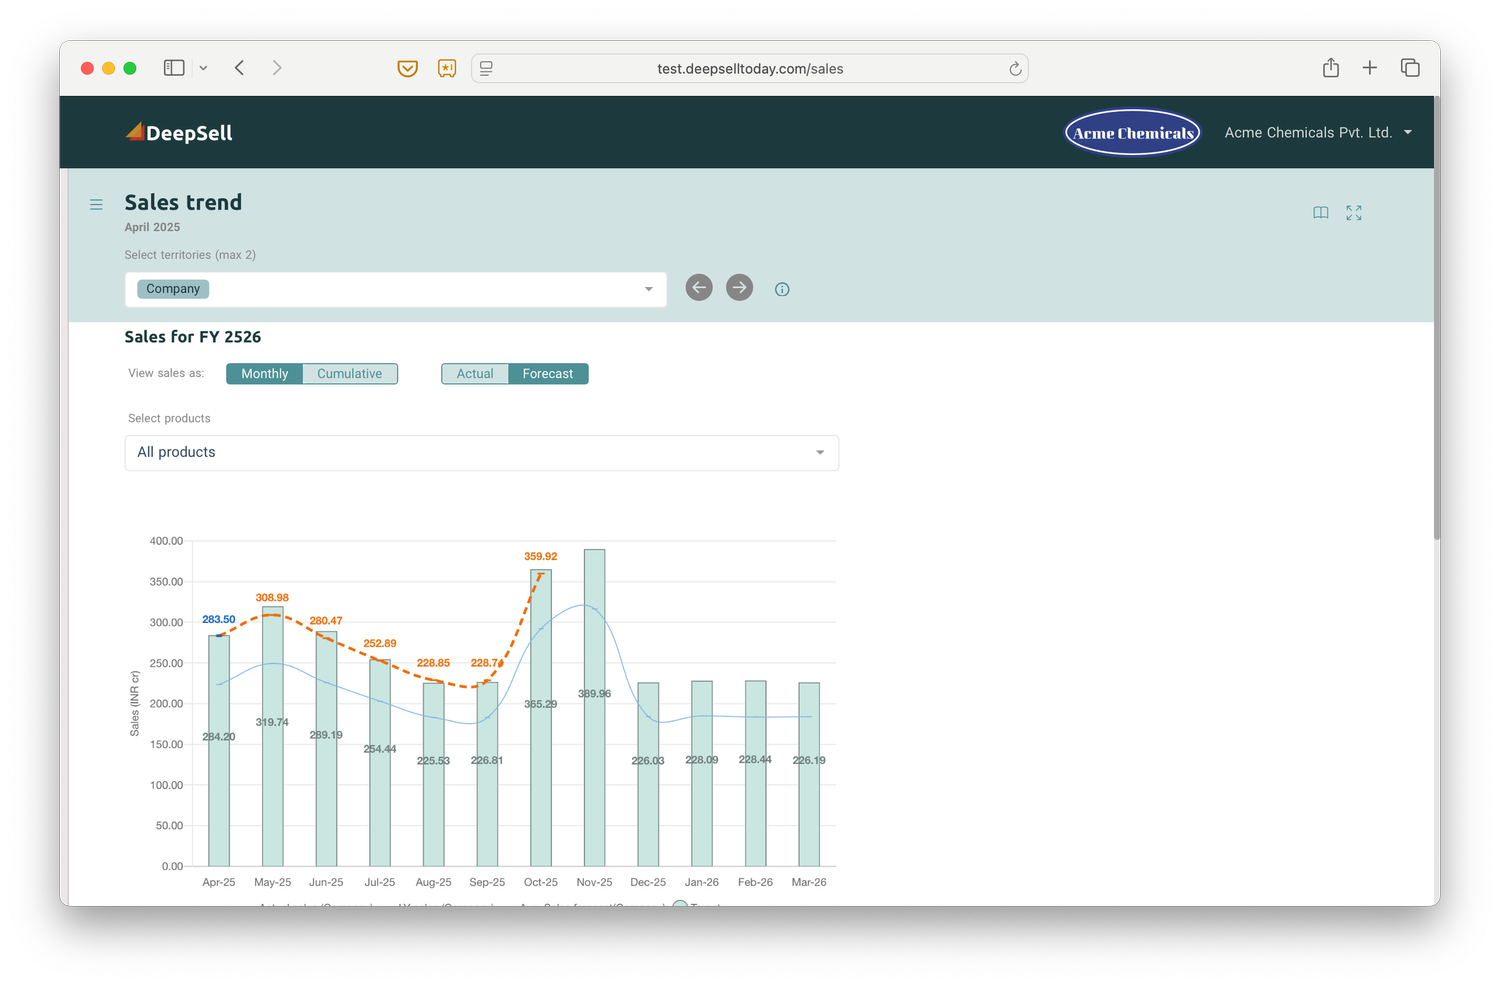This screenshot has width=1500, height=985.
Task: Select the Actual toggle
Action: [x=475, y=374]
